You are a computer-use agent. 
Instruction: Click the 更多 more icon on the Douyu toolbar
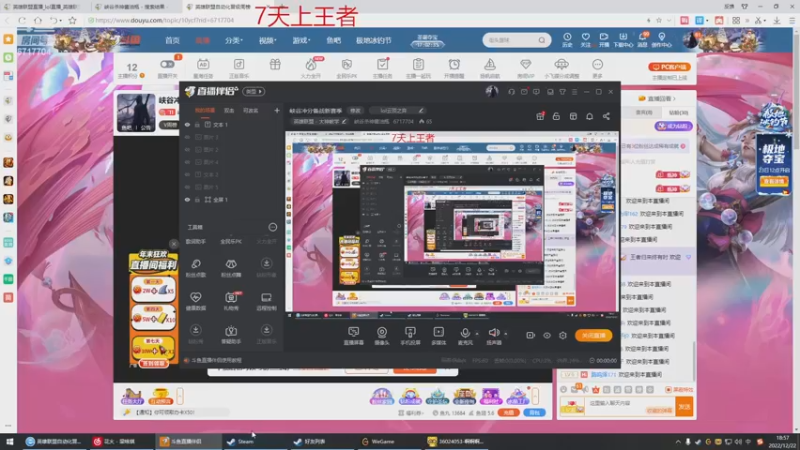click(x=597, y=65)
